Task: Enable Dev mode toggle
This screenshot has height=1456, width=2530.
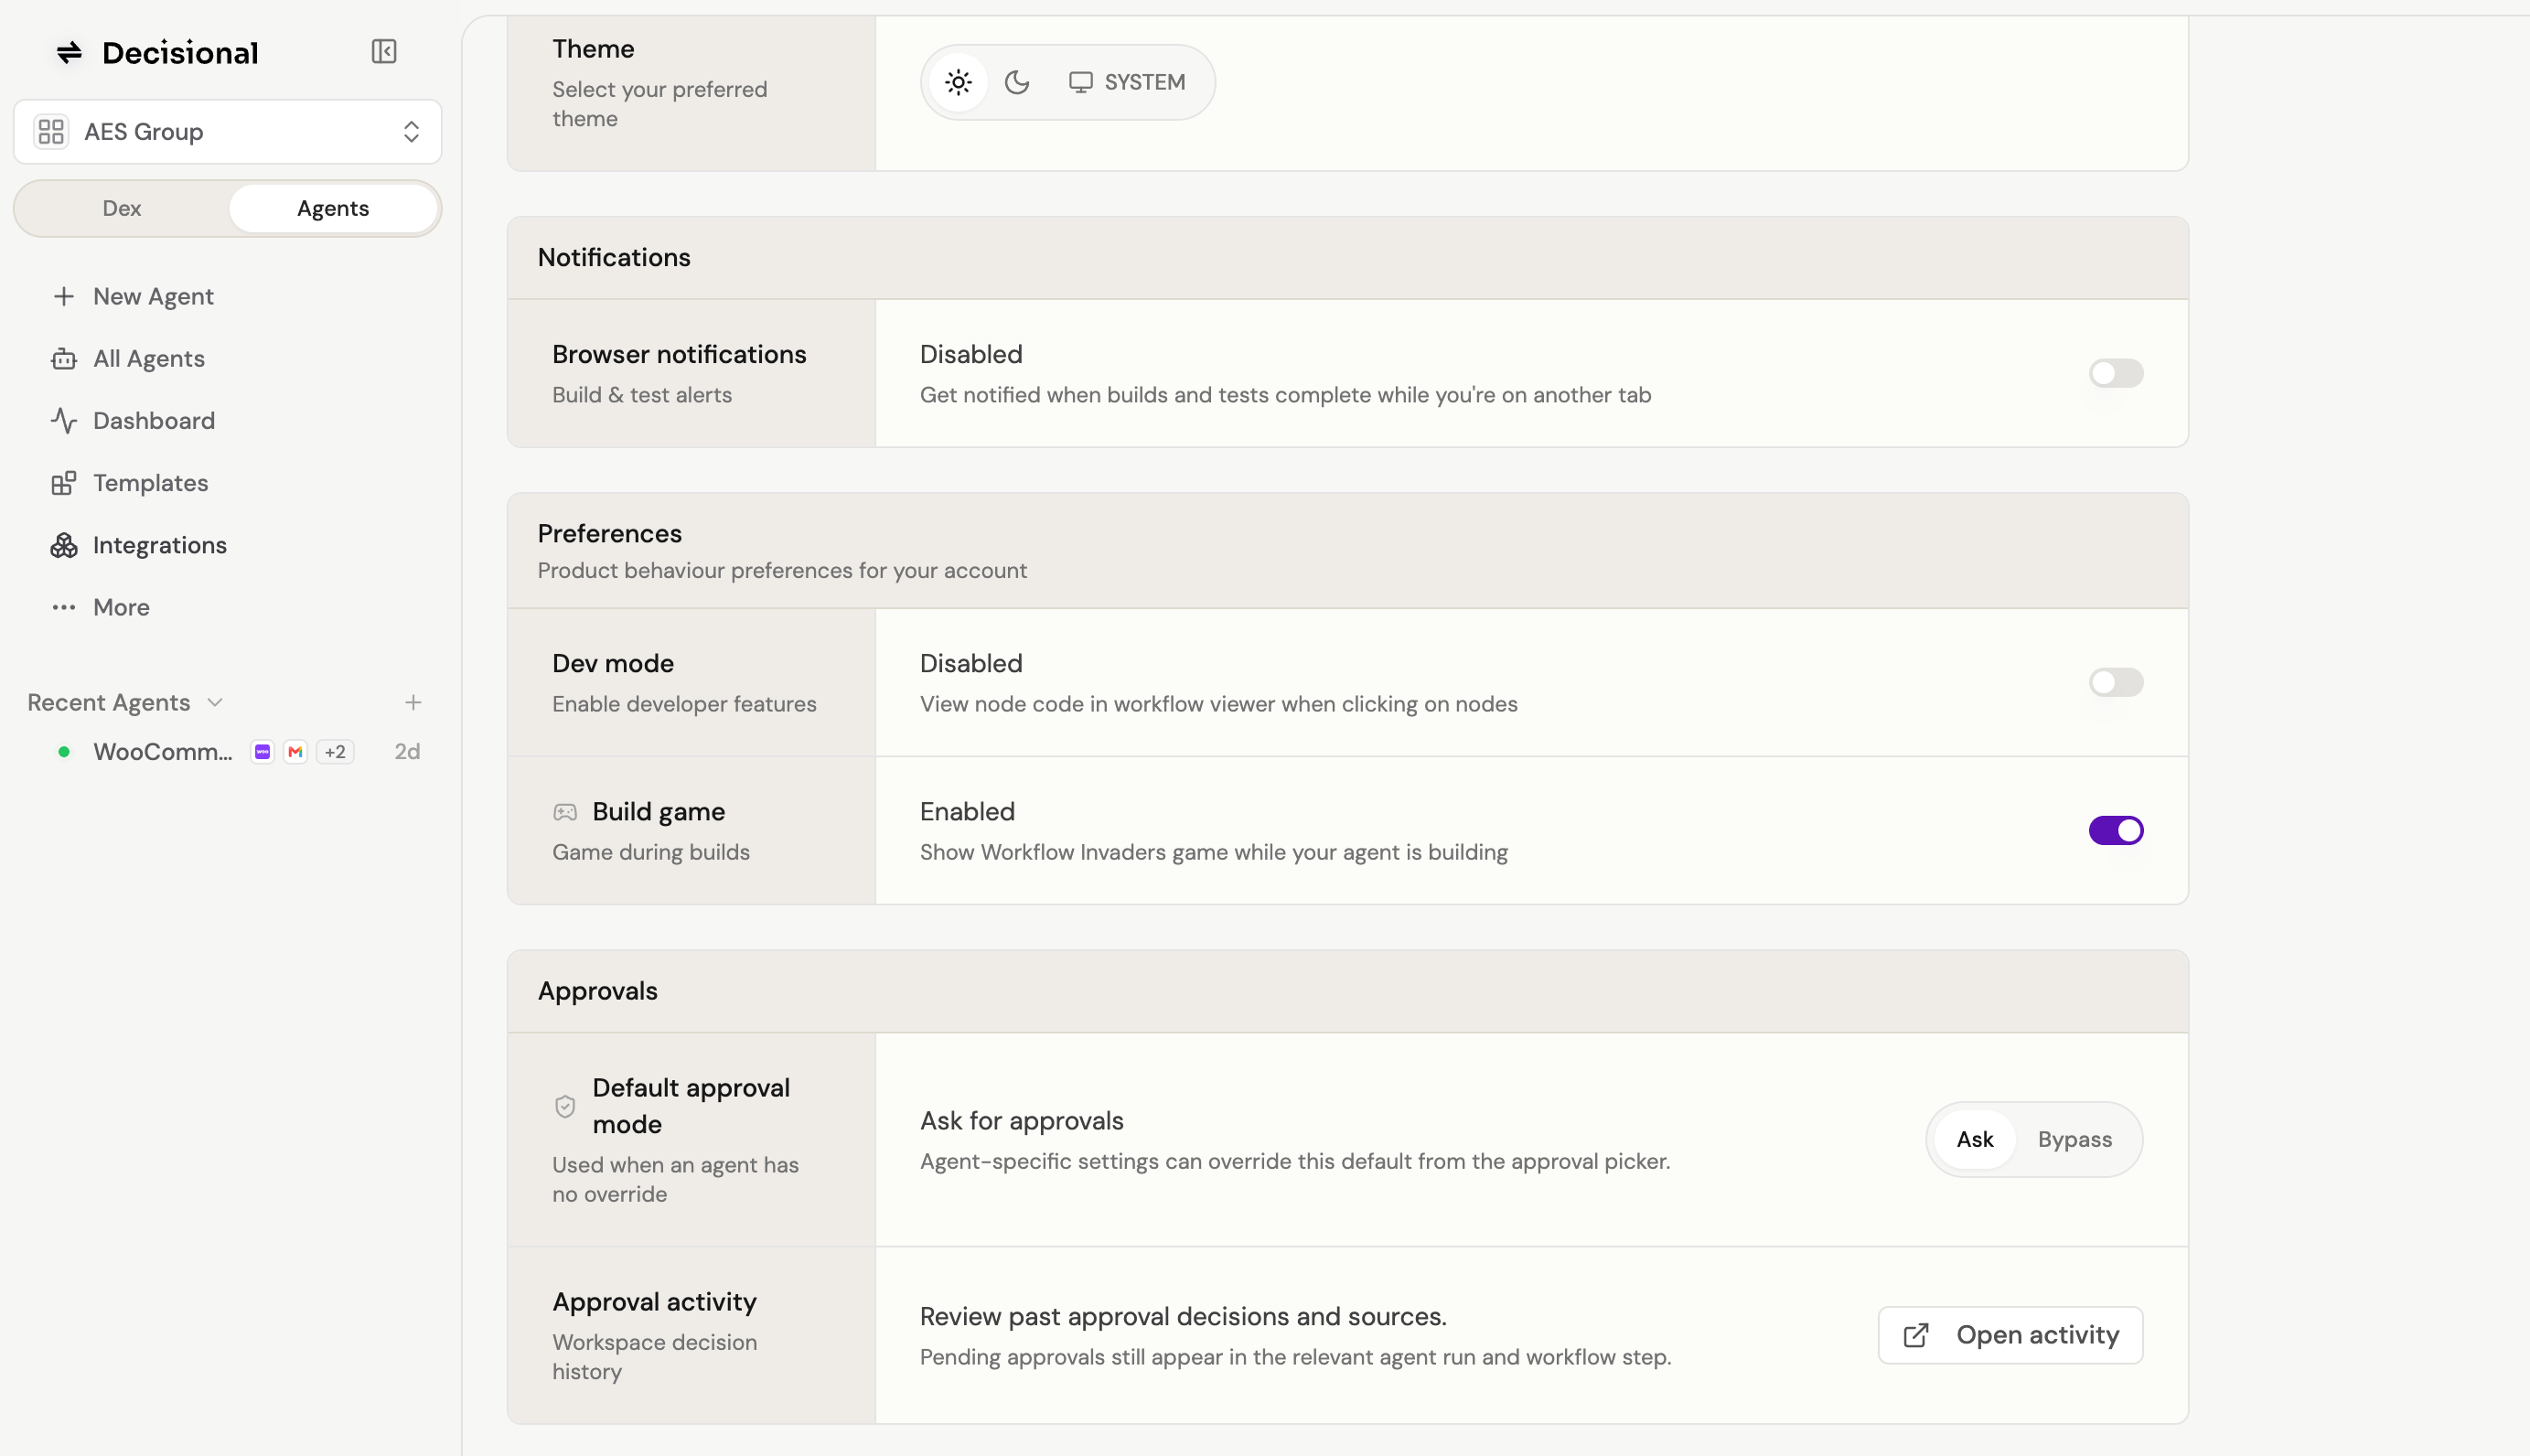Action: [2116, 682]
